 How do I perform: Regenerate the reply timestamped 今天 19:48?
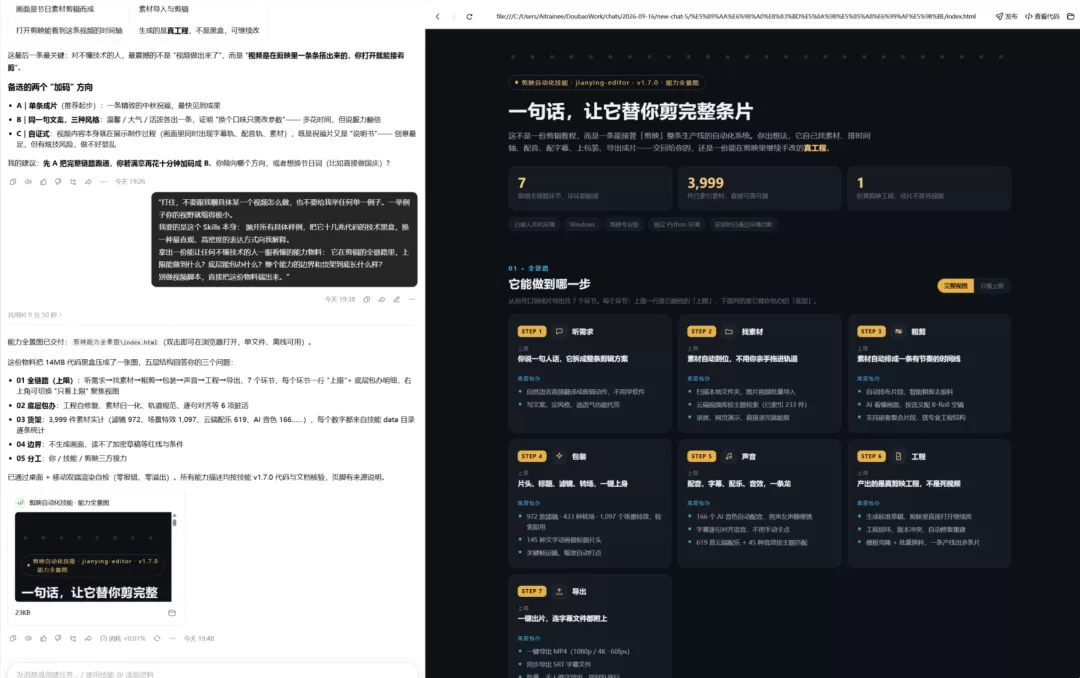157,639
